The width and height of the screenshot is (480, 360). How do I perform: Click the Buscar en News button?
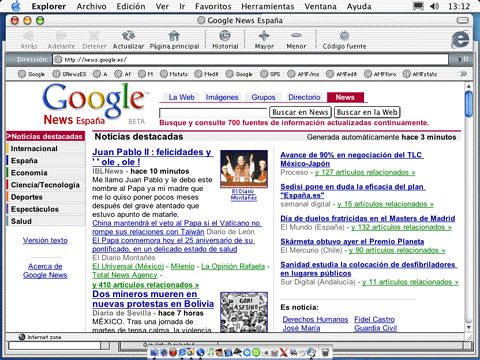click(300, 112)
